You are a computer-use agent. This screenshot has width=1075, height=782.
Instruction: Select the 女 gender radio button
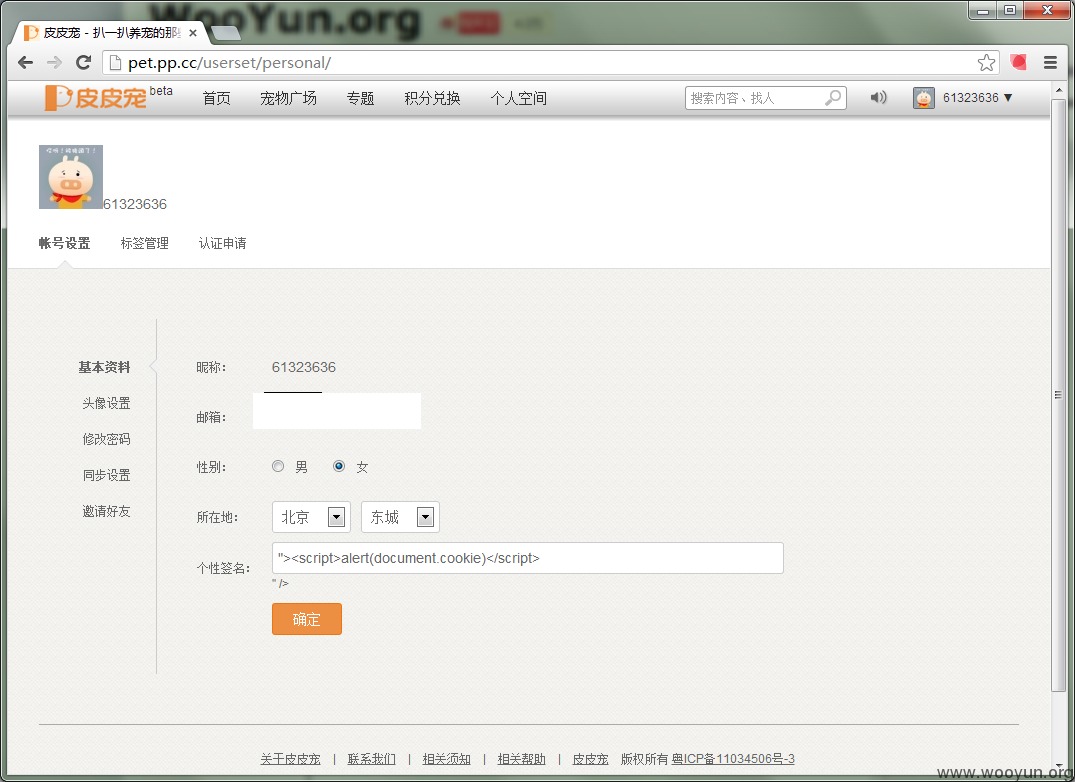click(339, 466)
